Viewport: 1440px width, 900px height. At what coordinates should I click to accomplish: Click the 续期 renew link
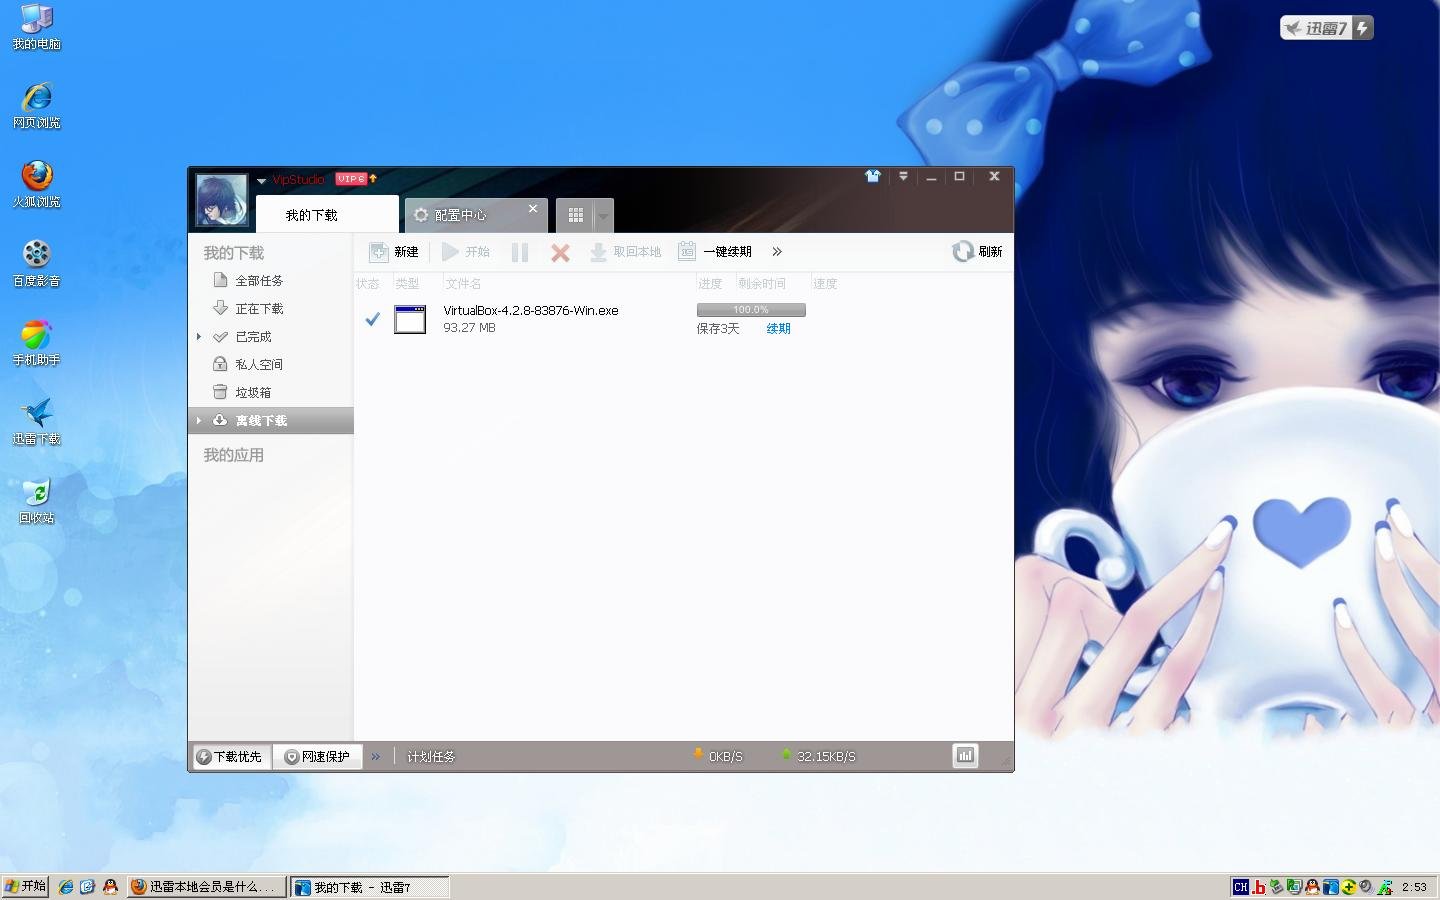click(x=778, y=329)
